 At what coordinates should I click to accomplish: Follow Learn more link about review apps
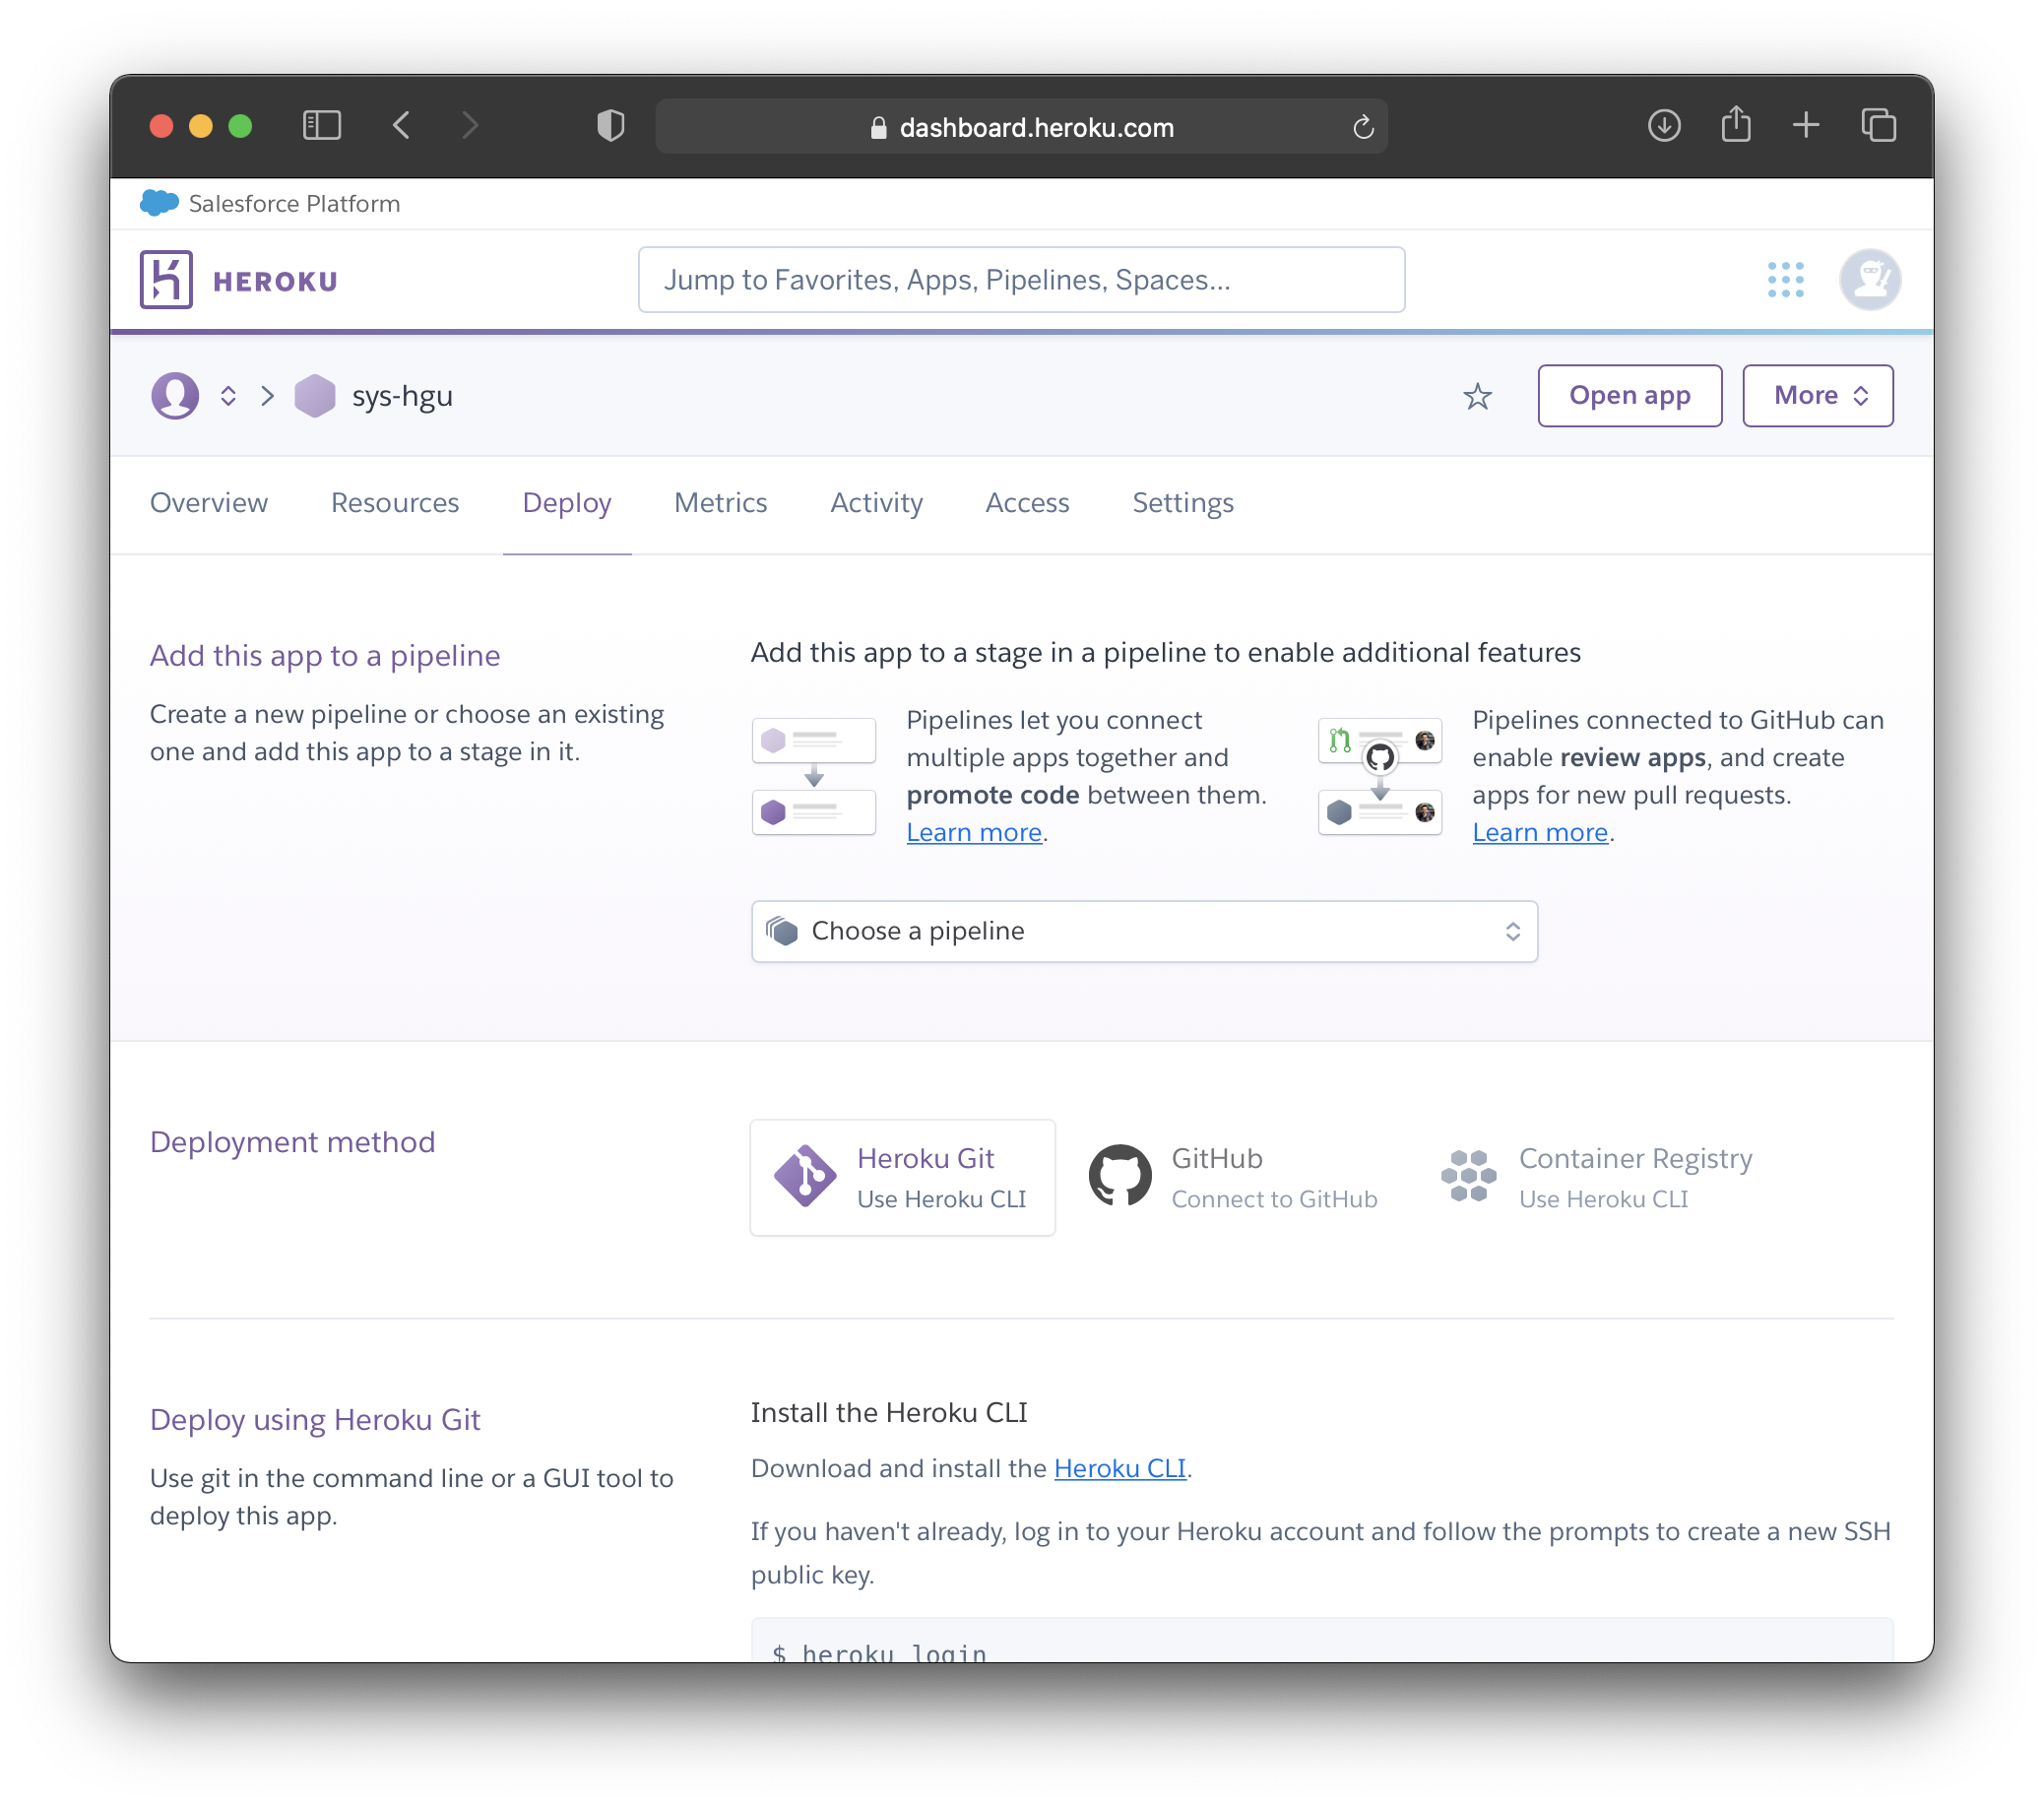tap(1540, 833)
